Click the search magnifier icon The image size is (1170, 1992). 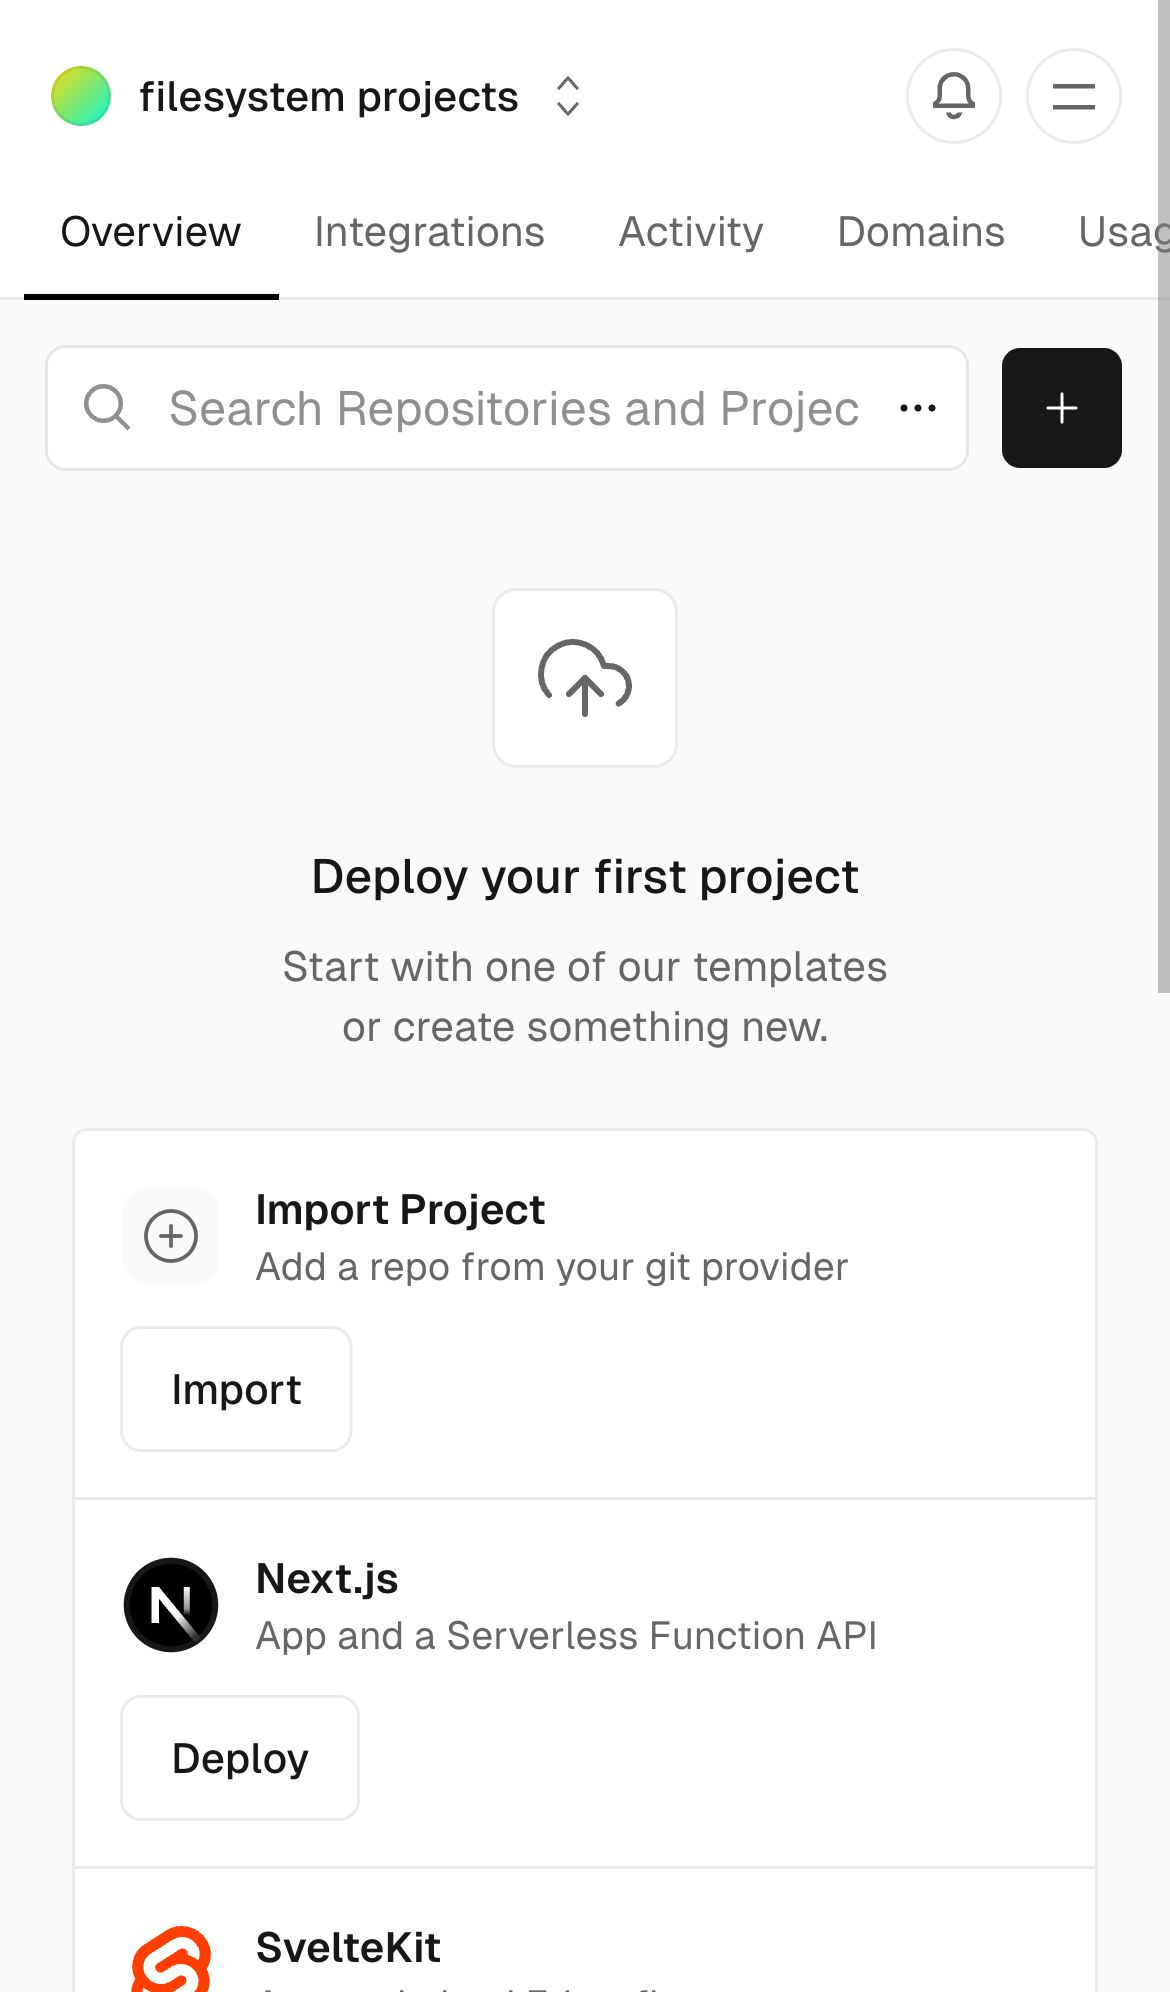(x=107, y=408)
